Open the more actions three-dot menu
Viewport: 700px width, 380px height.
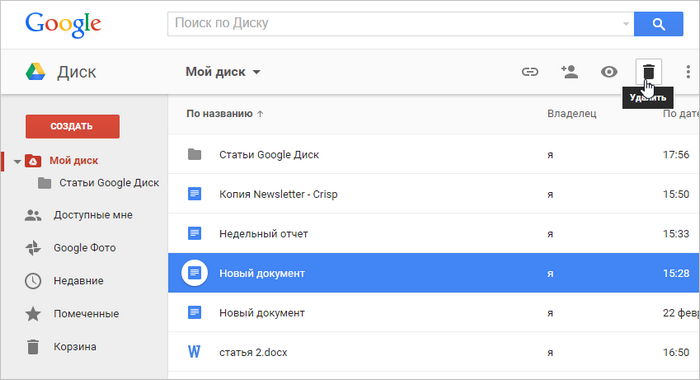tap(688, 71)
